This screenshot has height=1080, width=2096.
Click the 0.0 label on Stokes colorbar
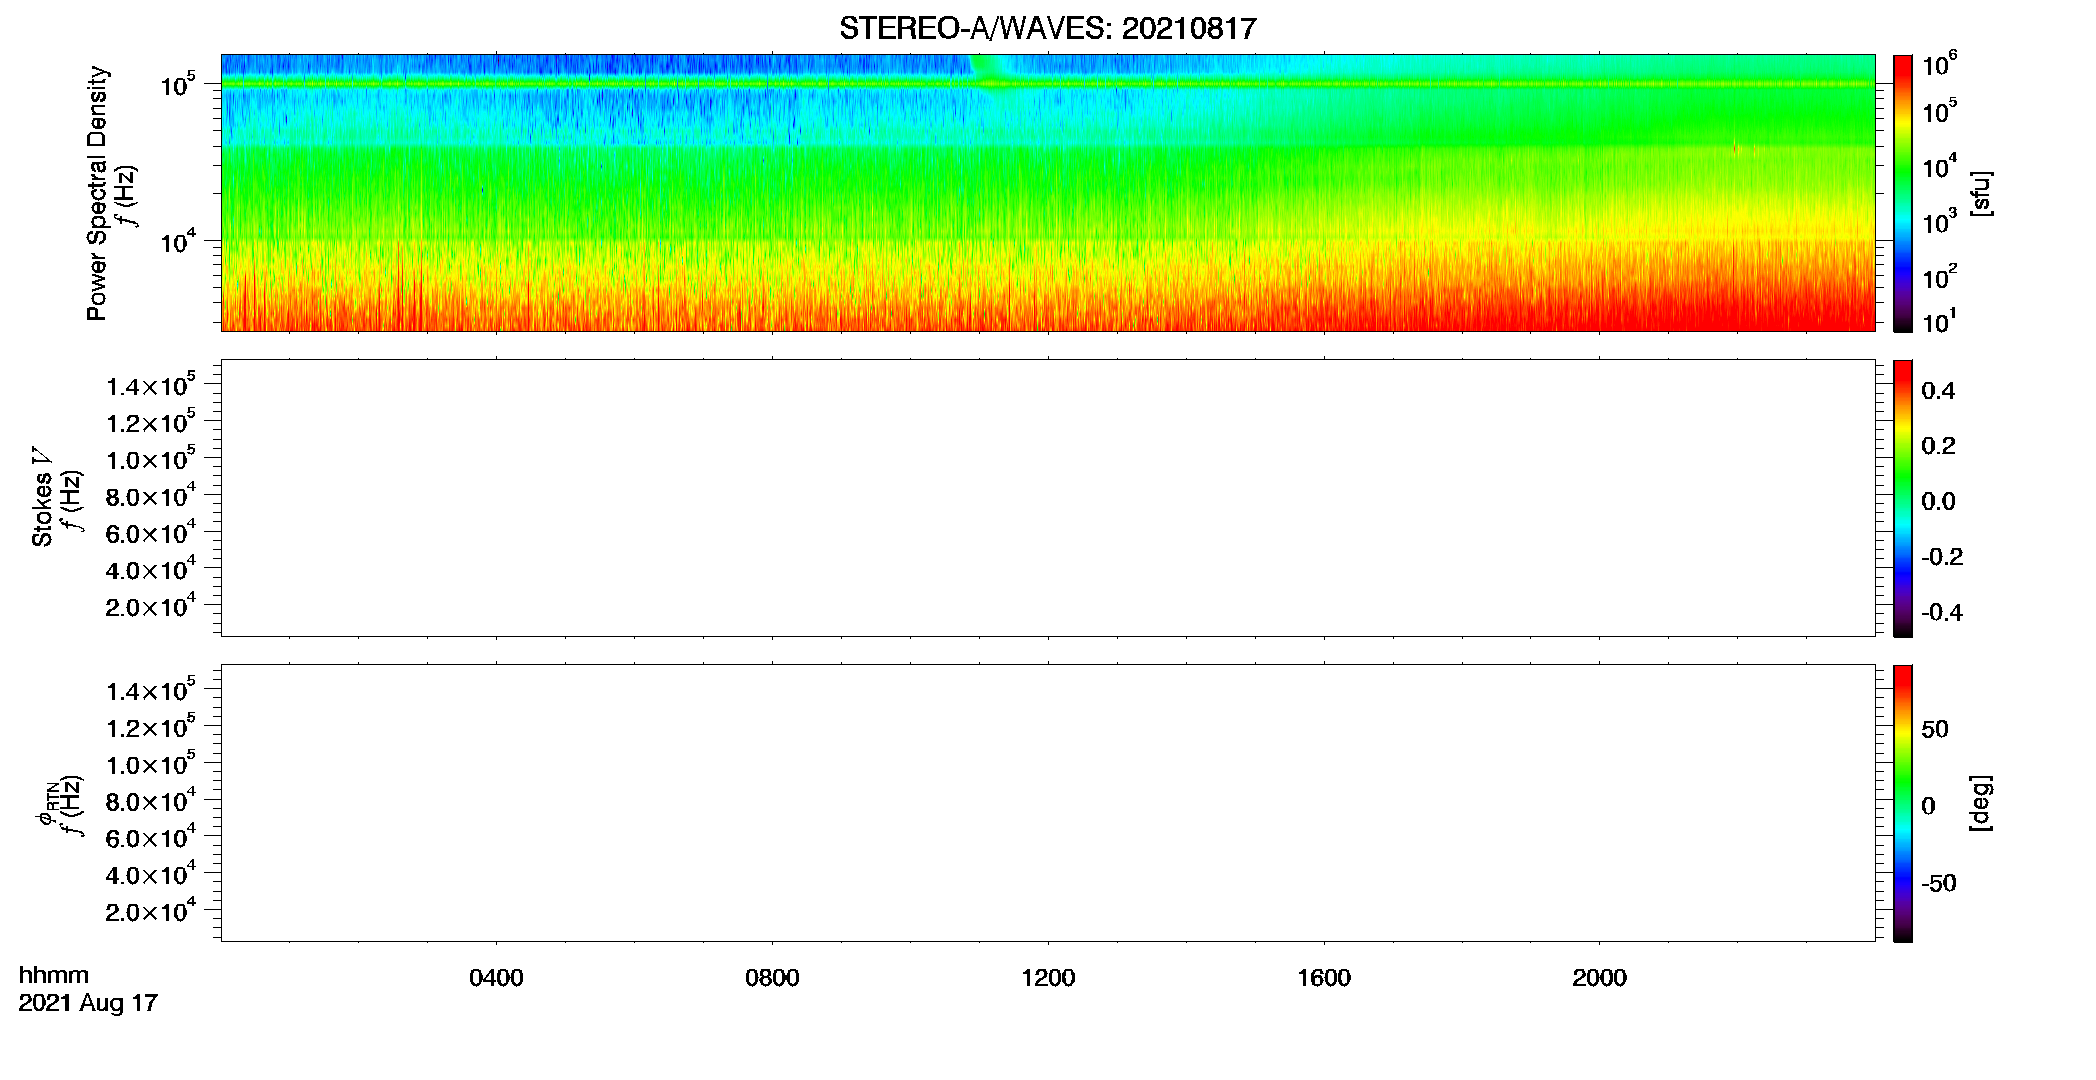(x=1938, y=501)
